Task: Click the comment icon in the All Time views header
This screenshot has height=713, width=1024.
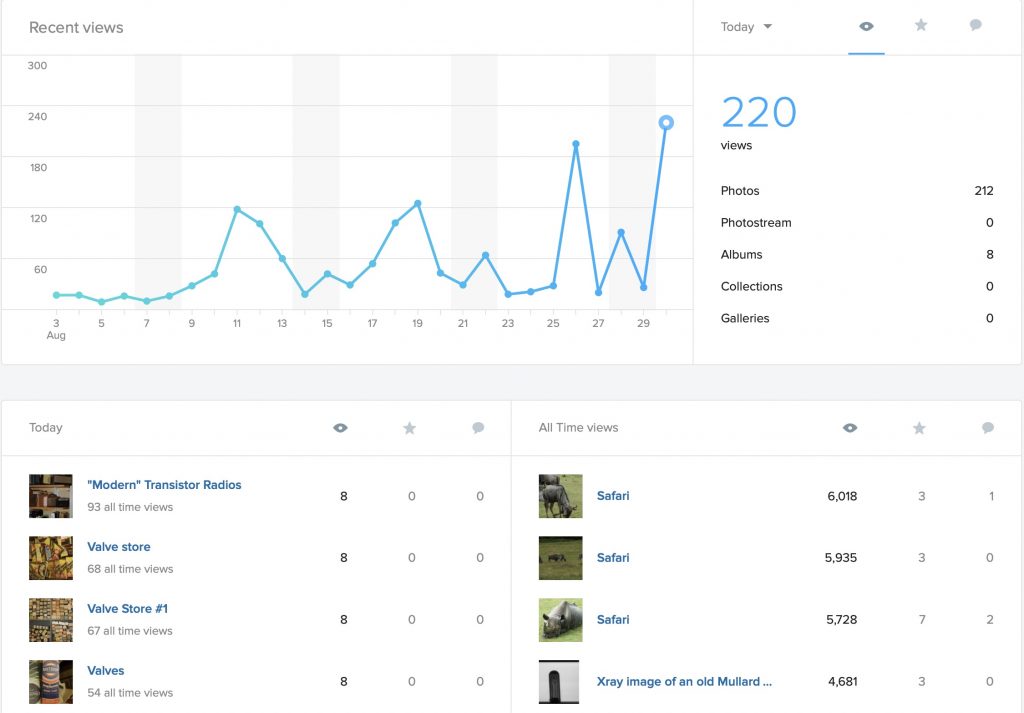Action: [x=987, y=428]
